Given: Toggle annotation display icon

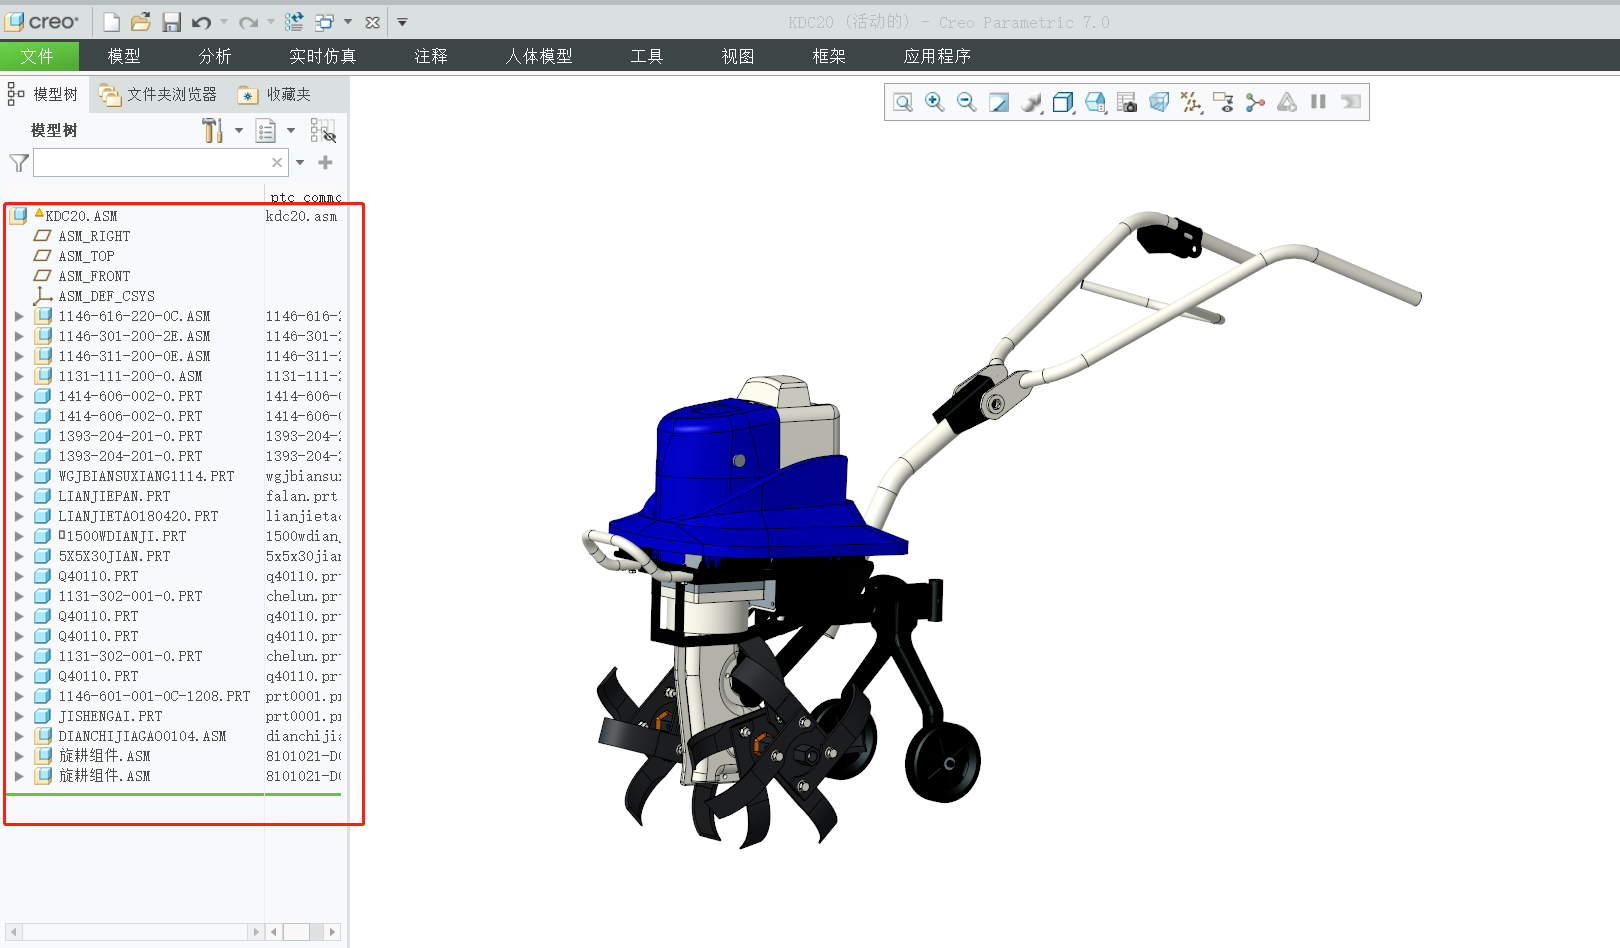Looking at the screenshot, I should point(1223,102).
